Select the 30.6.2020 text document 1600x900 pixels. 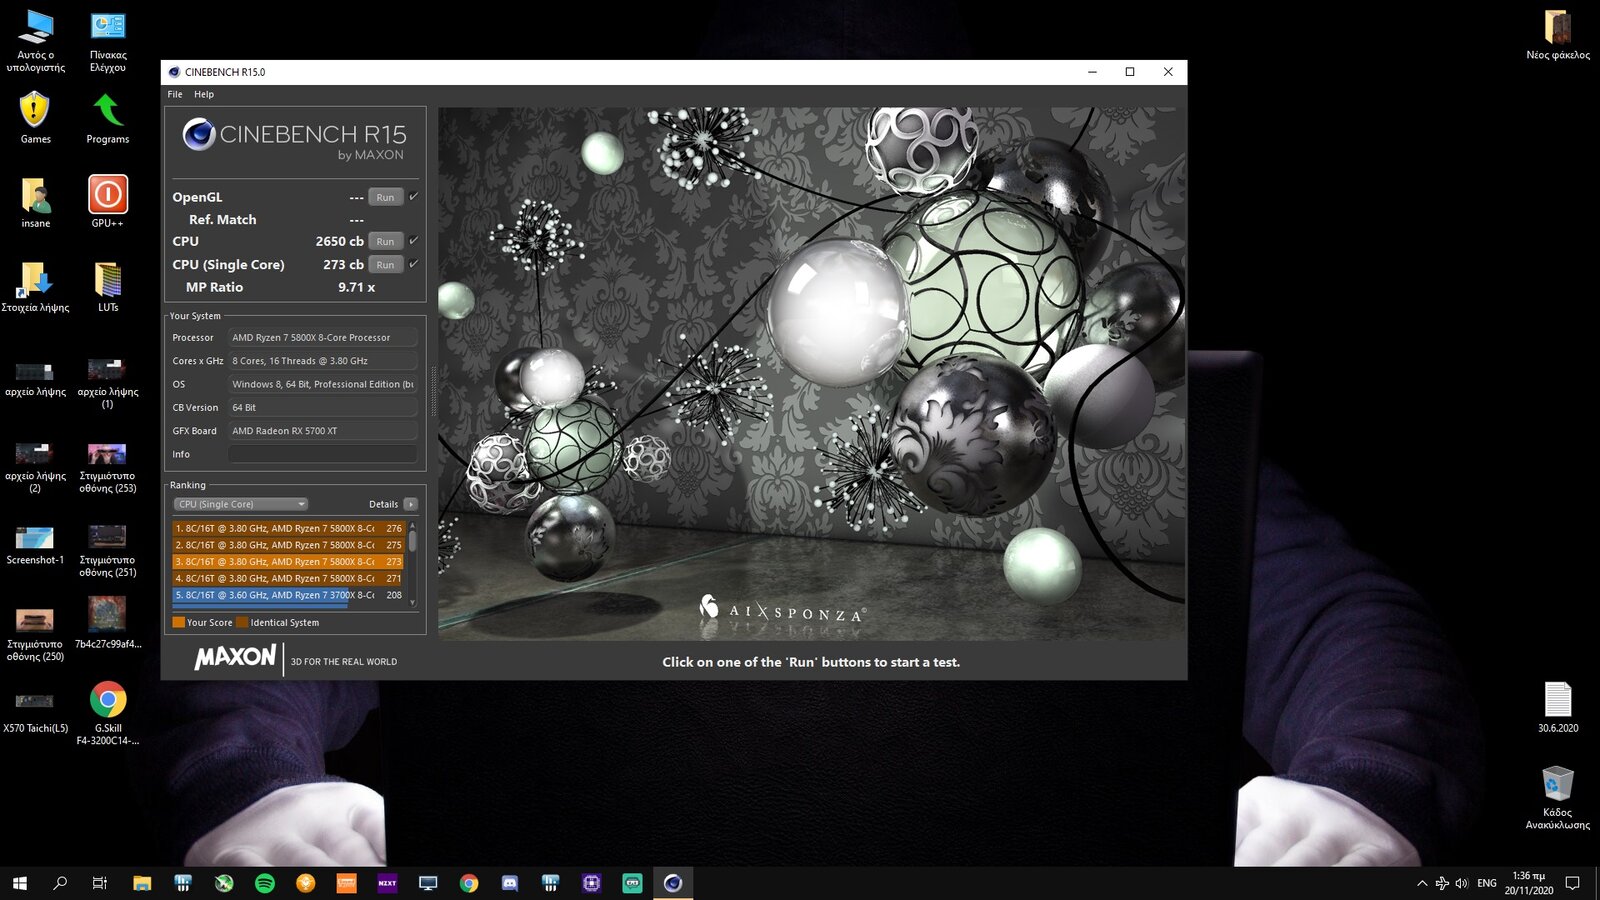pos(1558,707)
